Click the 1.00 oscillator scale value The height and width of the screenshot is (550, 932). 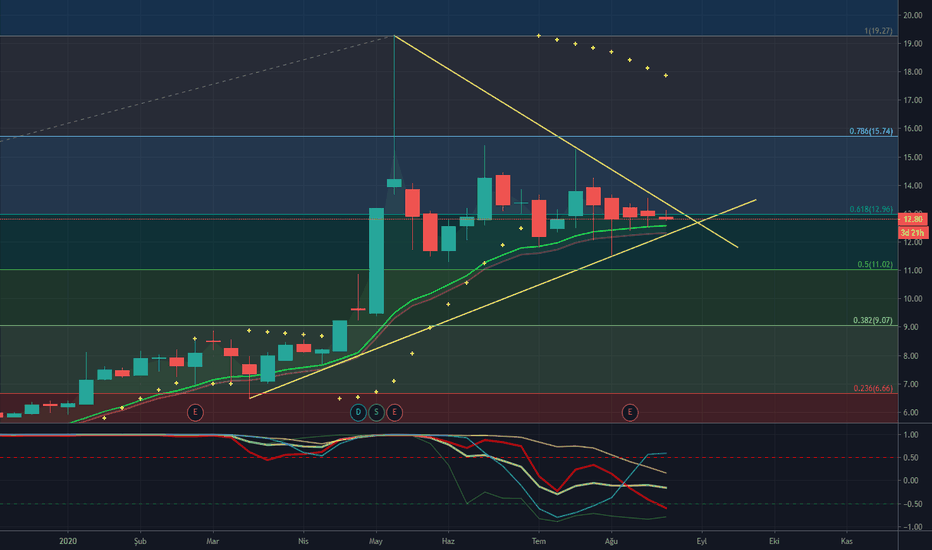[911, 435]
